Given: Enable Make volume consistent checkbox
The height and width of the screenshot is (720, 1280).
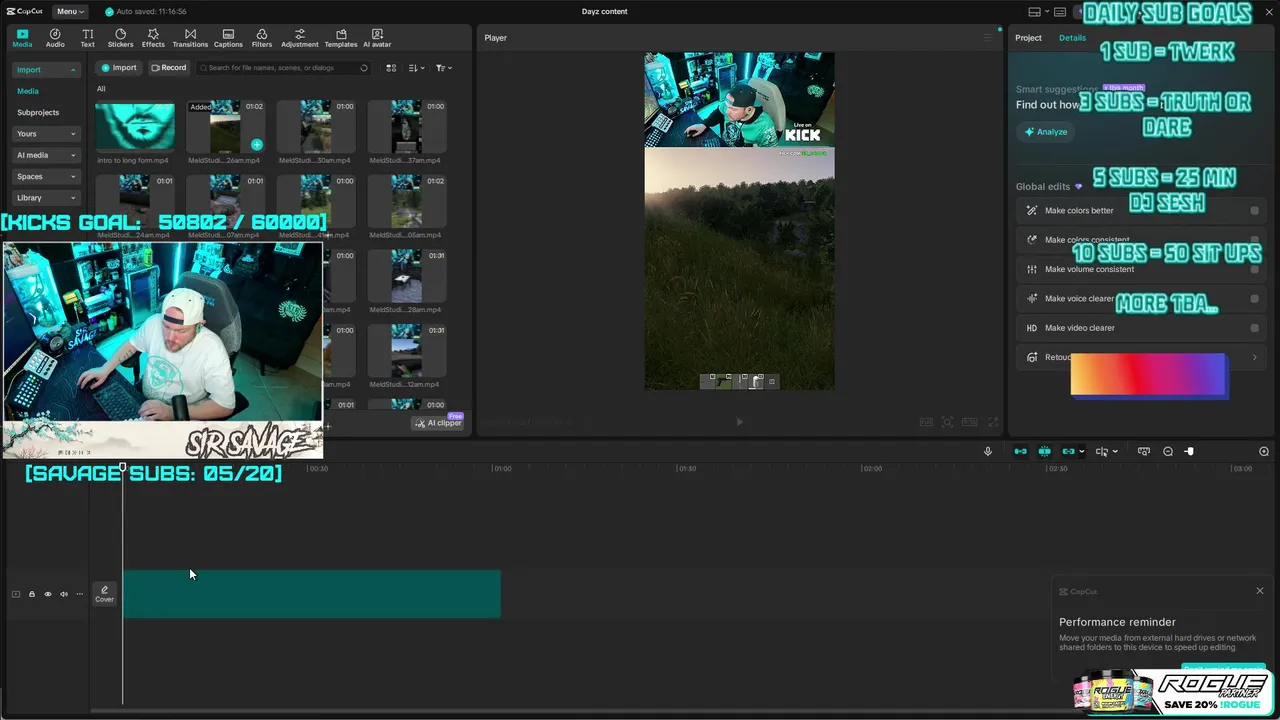Looking at the screenshot, I should click(1255, 269).
